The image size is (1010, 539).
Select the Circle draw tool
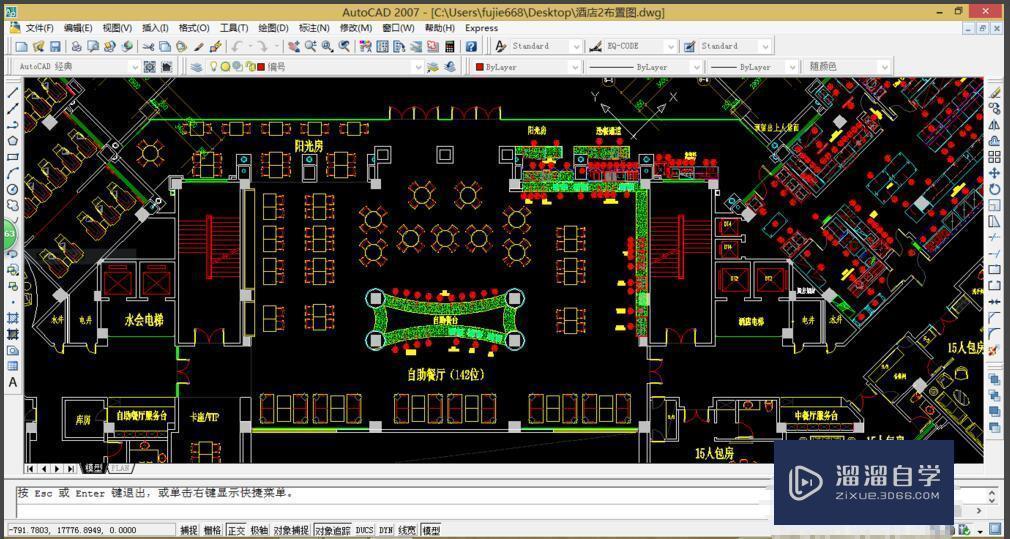[12, 189]
